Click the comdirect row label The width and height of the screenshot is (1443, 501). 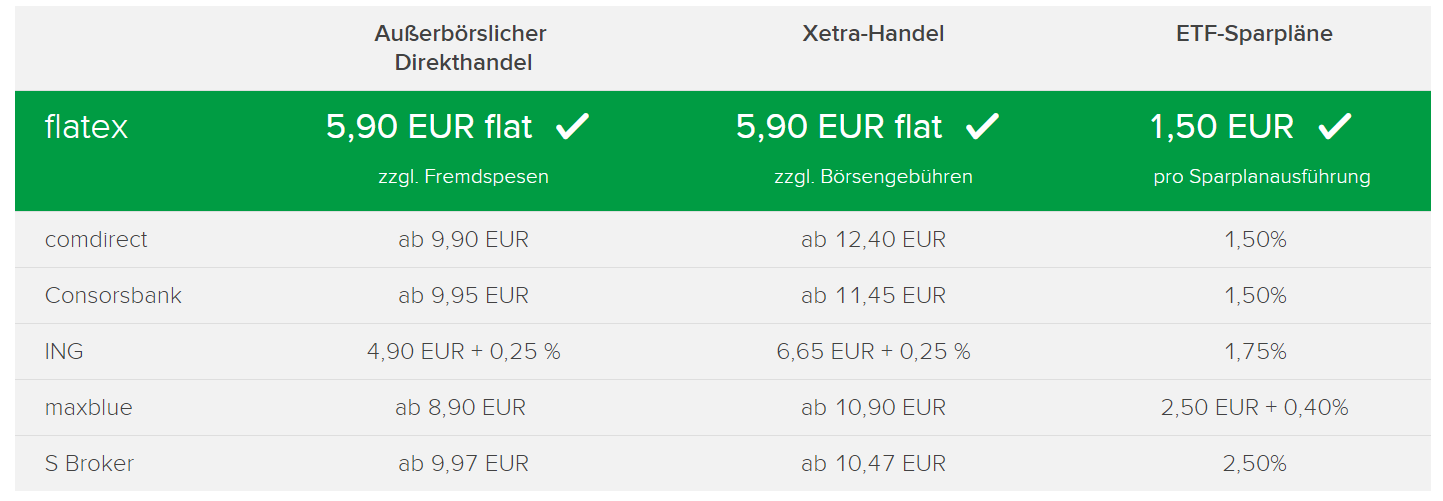(96, 240)
